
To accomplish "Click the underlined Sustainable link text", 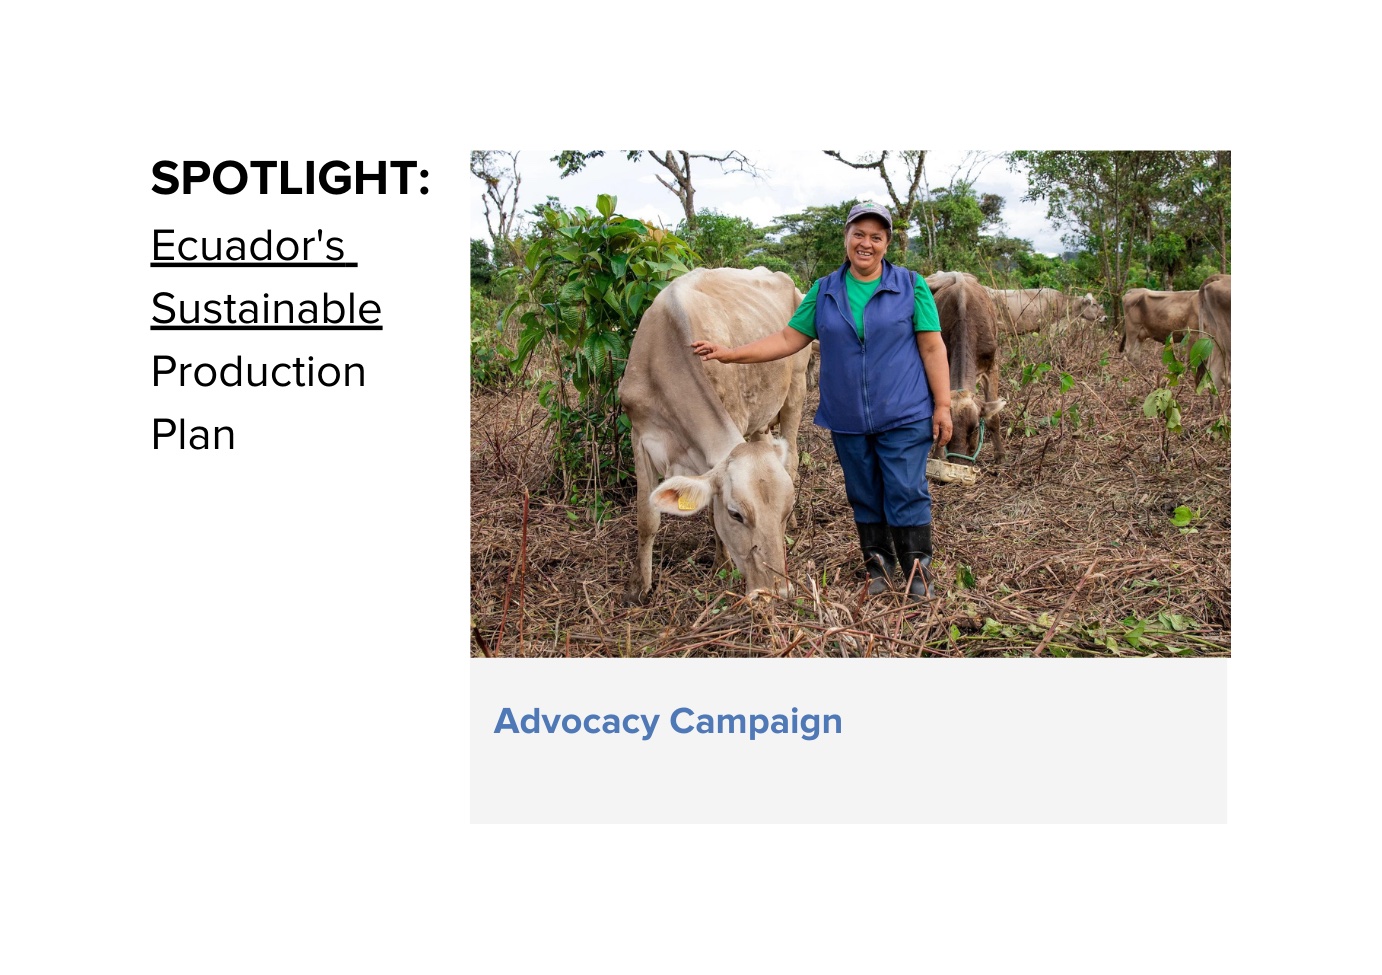I will pyautogui.click(x=266, y=309).
